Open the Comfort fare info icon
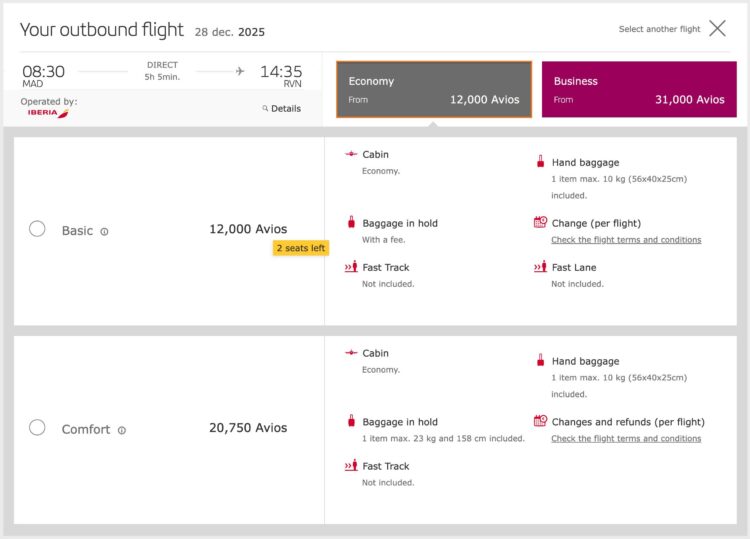This screenshot has height=539, width=750. pos(122,430)
